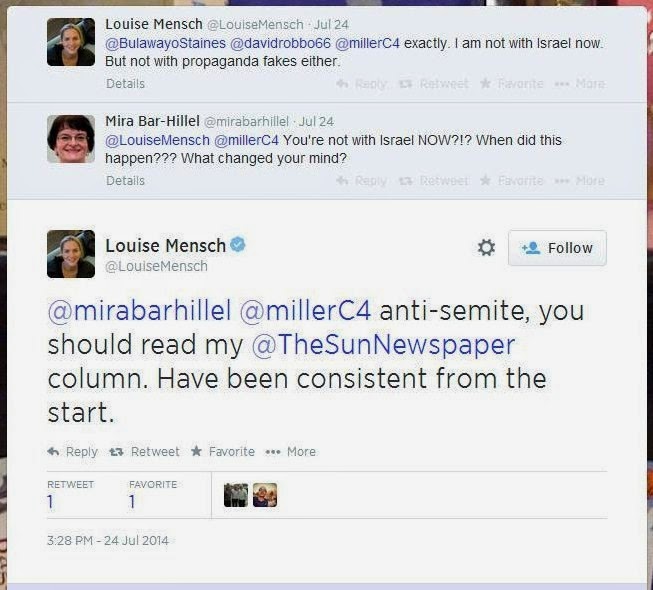
Task: Expand Details under Louise Mensch's first tweet
Action: [x=126, y=84]
